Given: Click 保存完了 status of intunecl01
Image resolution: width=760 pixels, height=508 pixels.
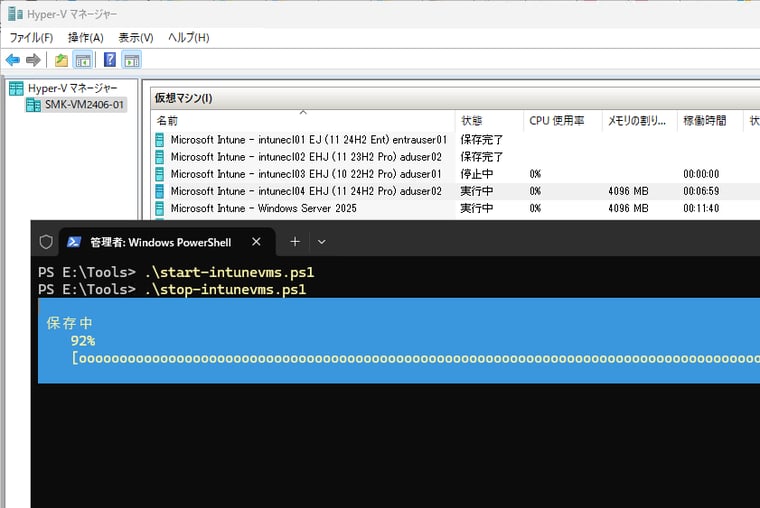Looking at the screenshot, I should 482,140.
